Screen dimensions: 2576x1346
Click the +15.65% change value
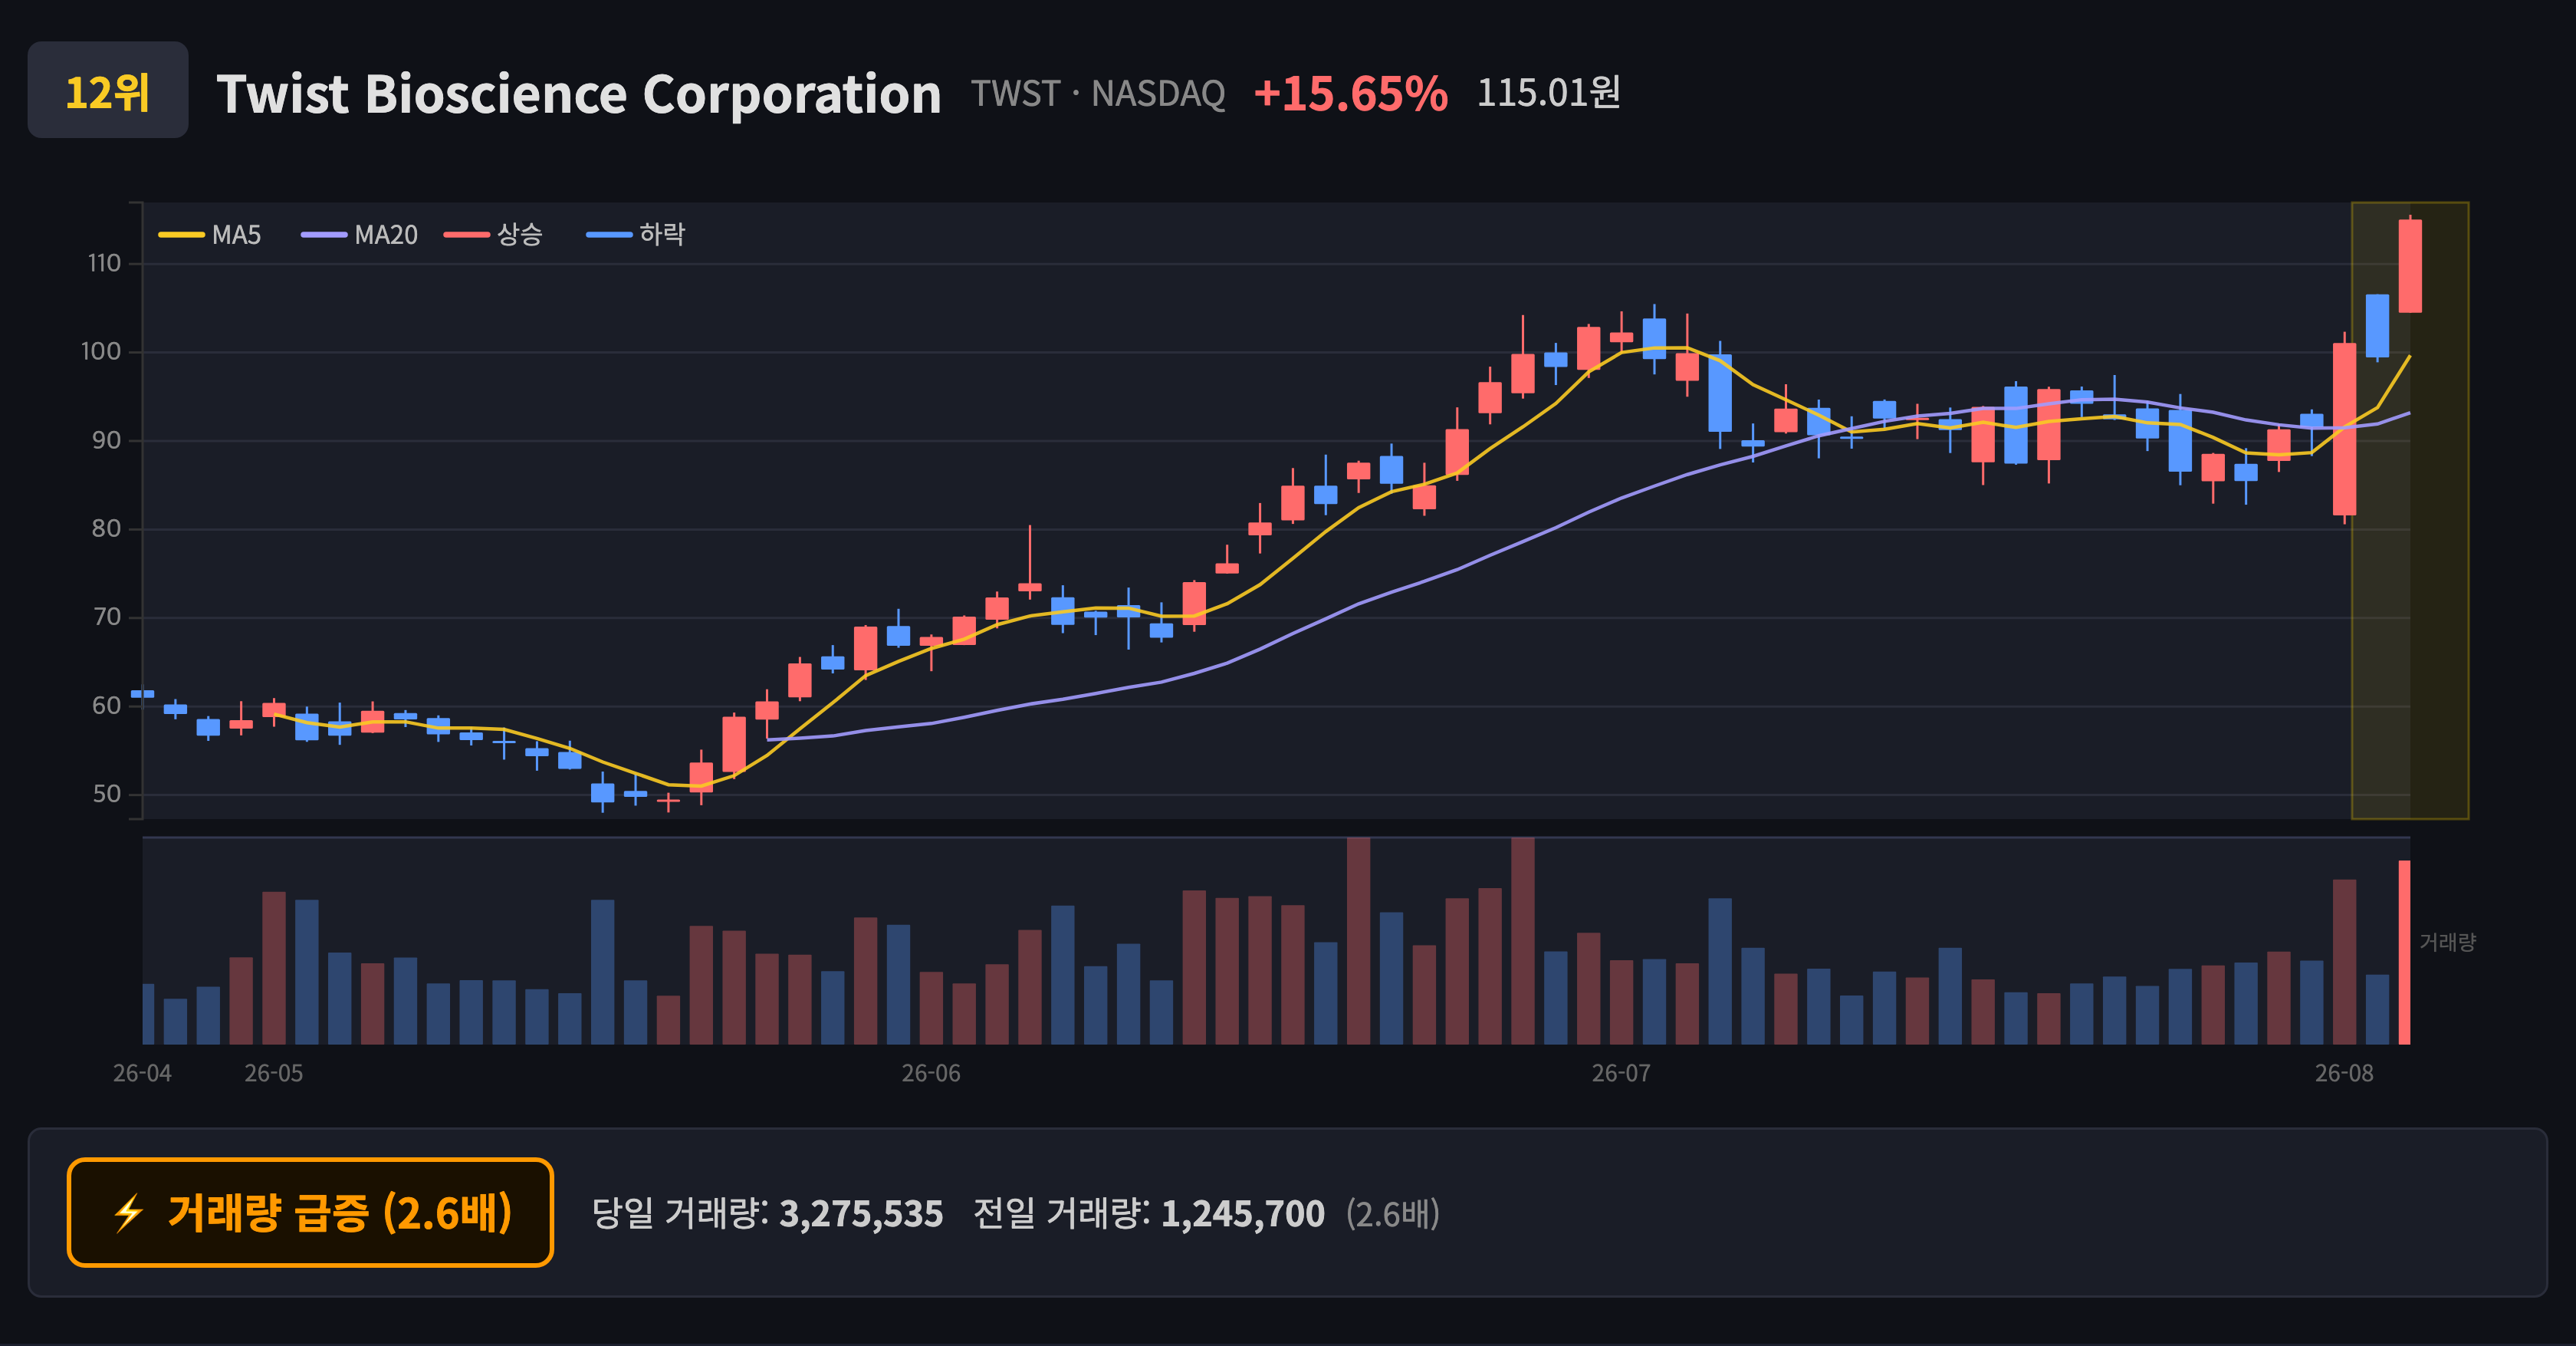click(1350, 93)
